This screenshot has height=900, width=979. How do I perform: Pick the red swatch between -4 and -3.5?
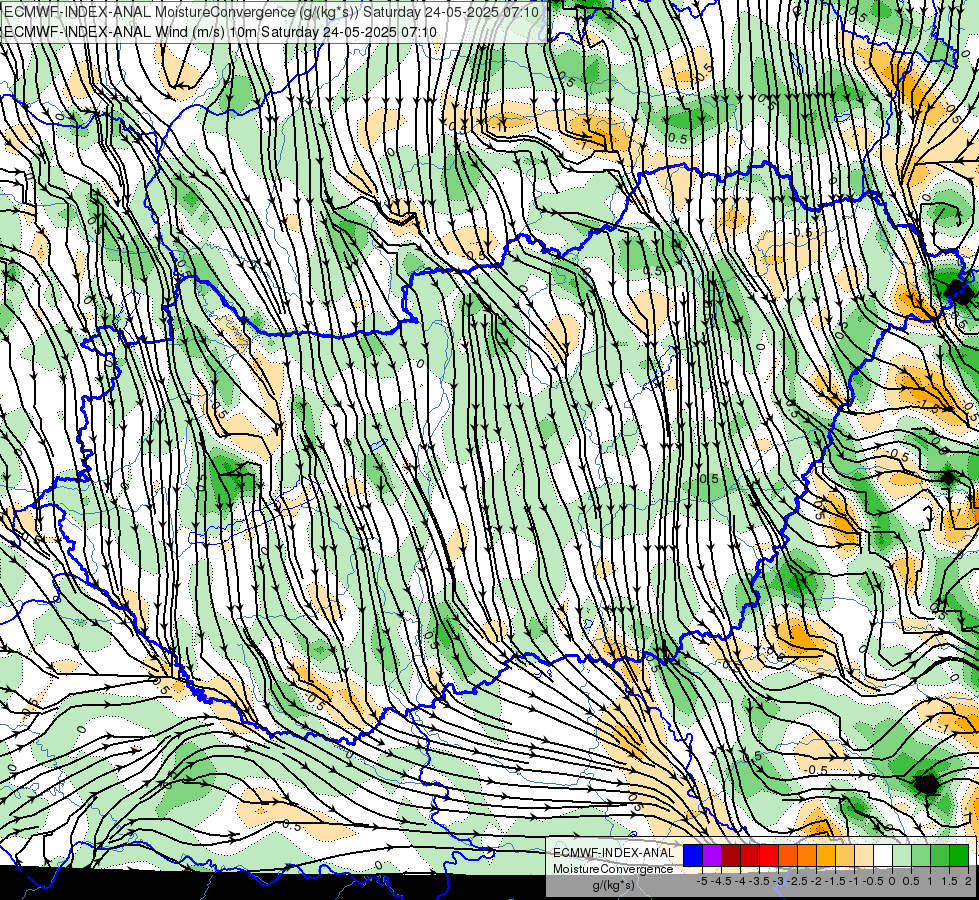750,855
